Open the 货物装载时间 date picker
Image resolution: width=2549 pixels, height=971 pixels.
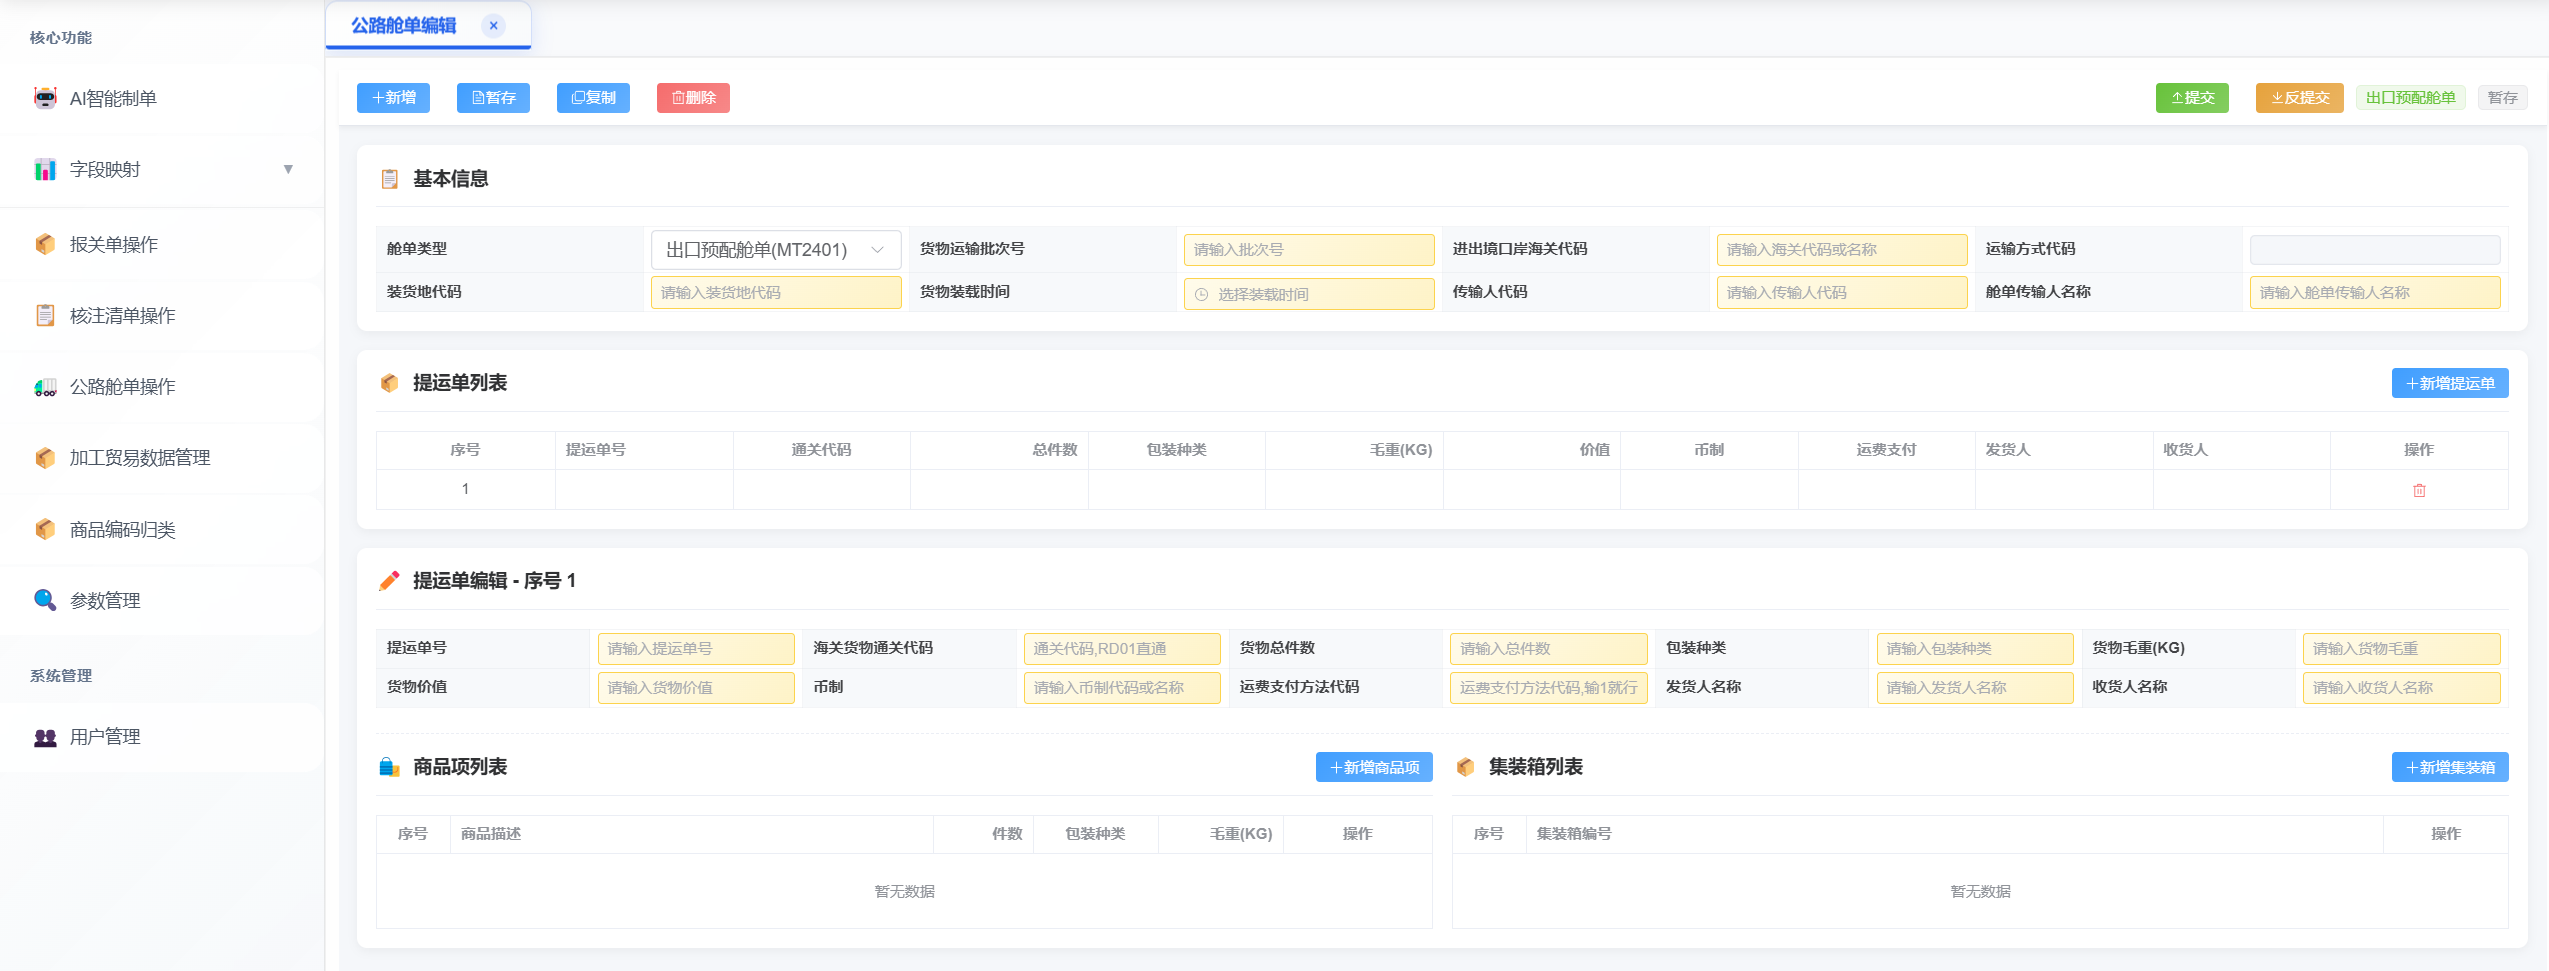tap(1309, 294)
